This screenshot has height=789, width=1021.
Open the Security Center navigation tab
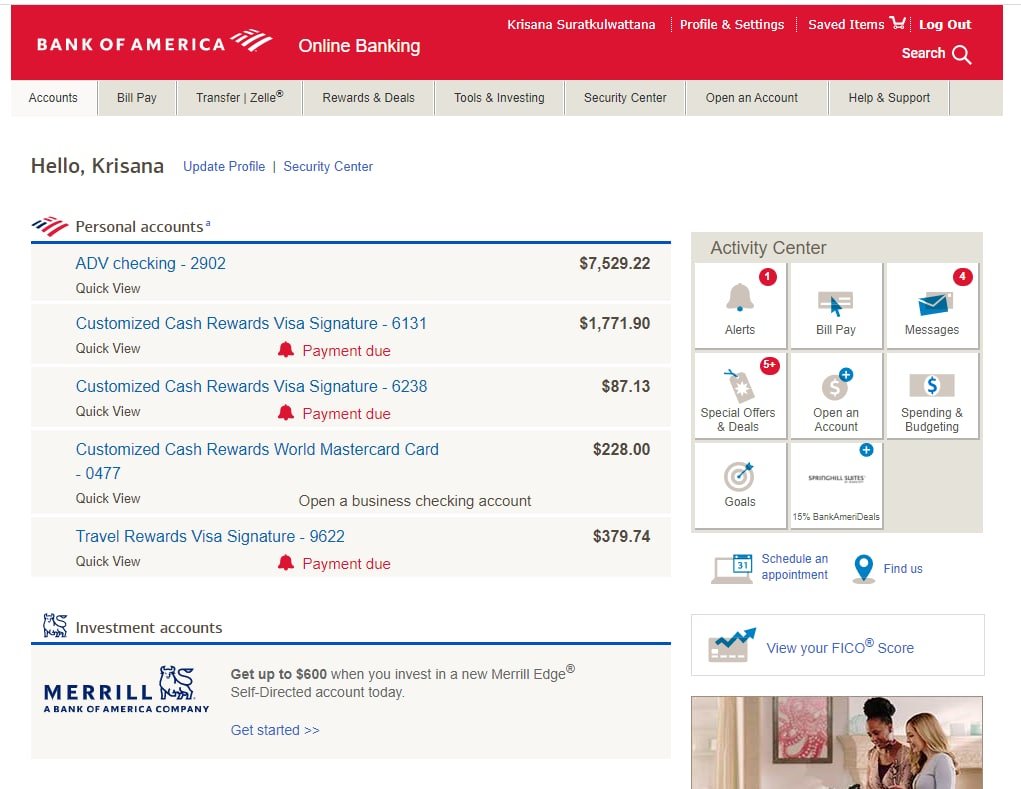pos(625,98)
